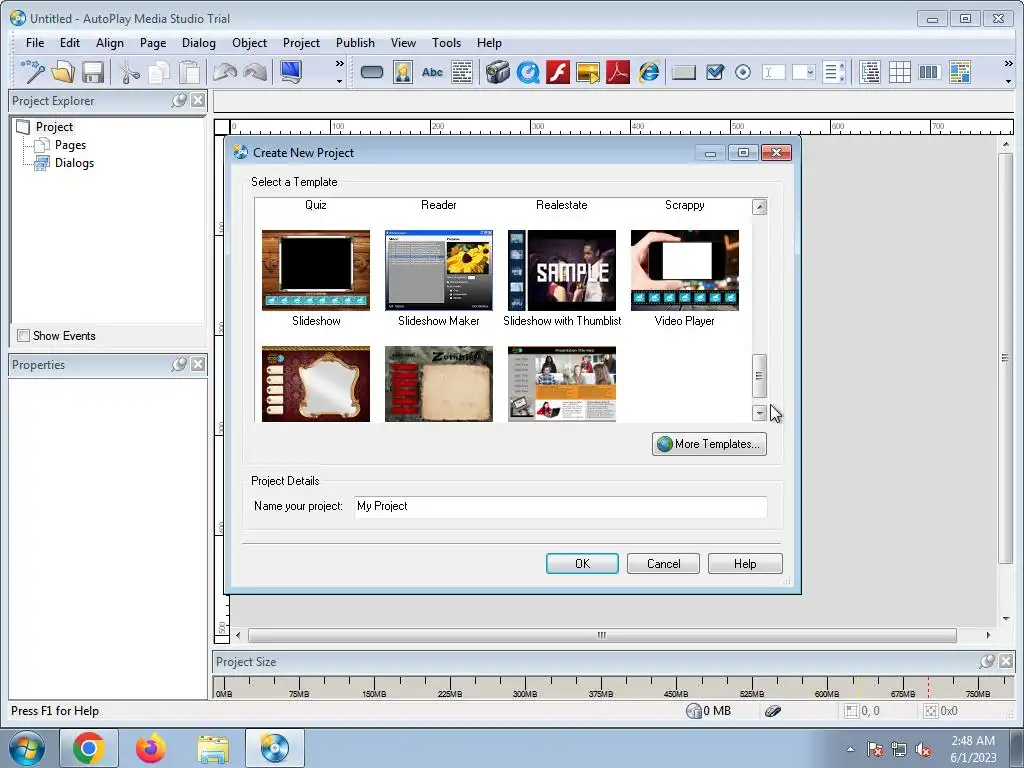Insert a ListBox object icon

click(833, 72)
